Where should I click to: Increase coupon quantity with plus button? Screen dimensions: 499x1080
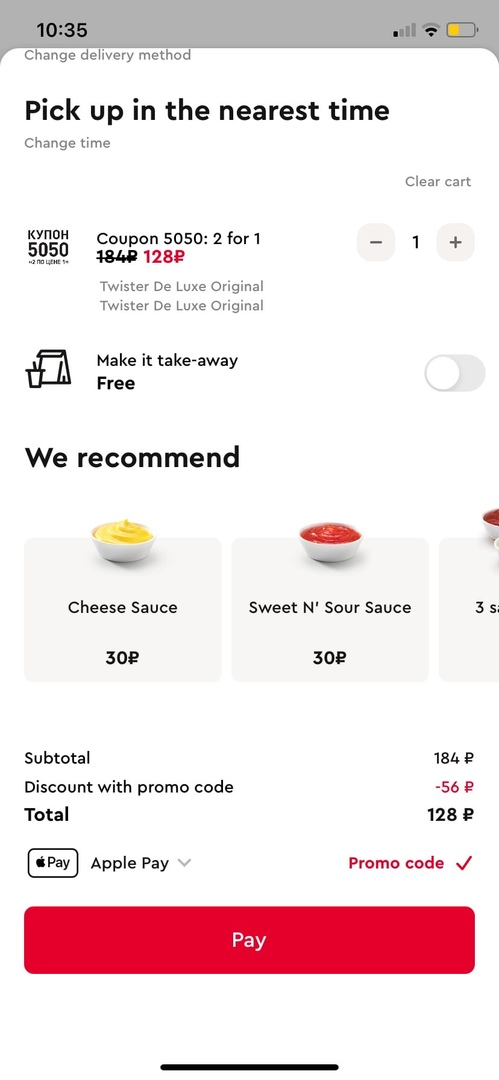[456, 242]
